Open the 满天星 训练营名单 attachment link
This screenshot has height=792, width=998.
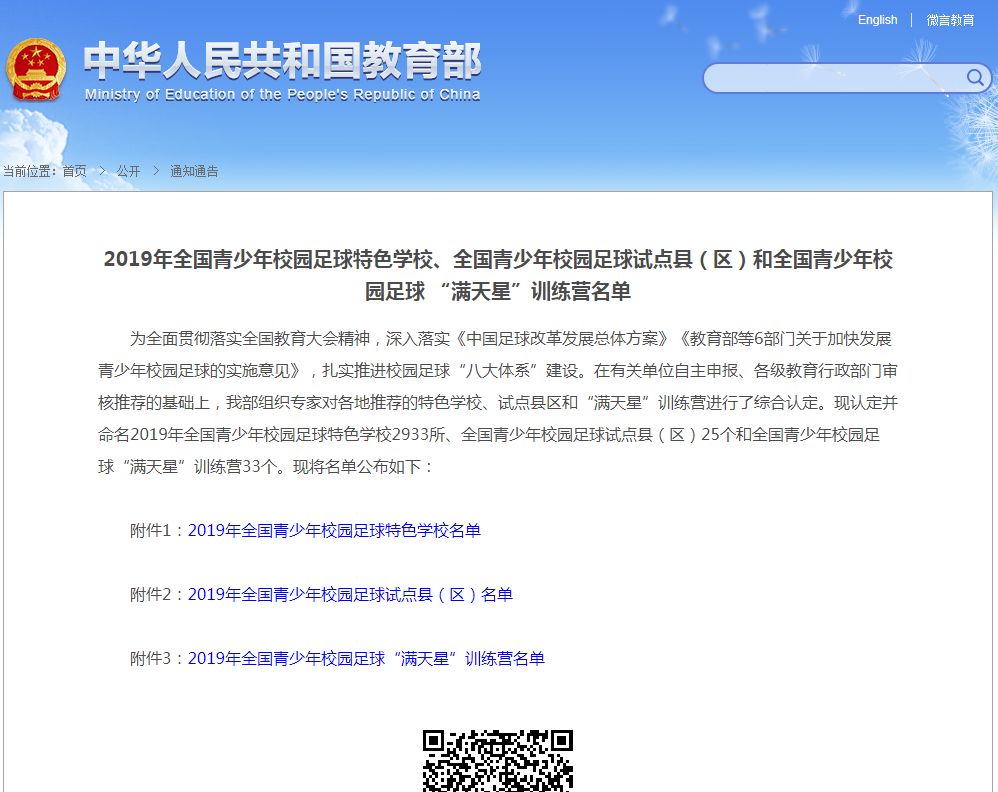[x=368, y=659]
